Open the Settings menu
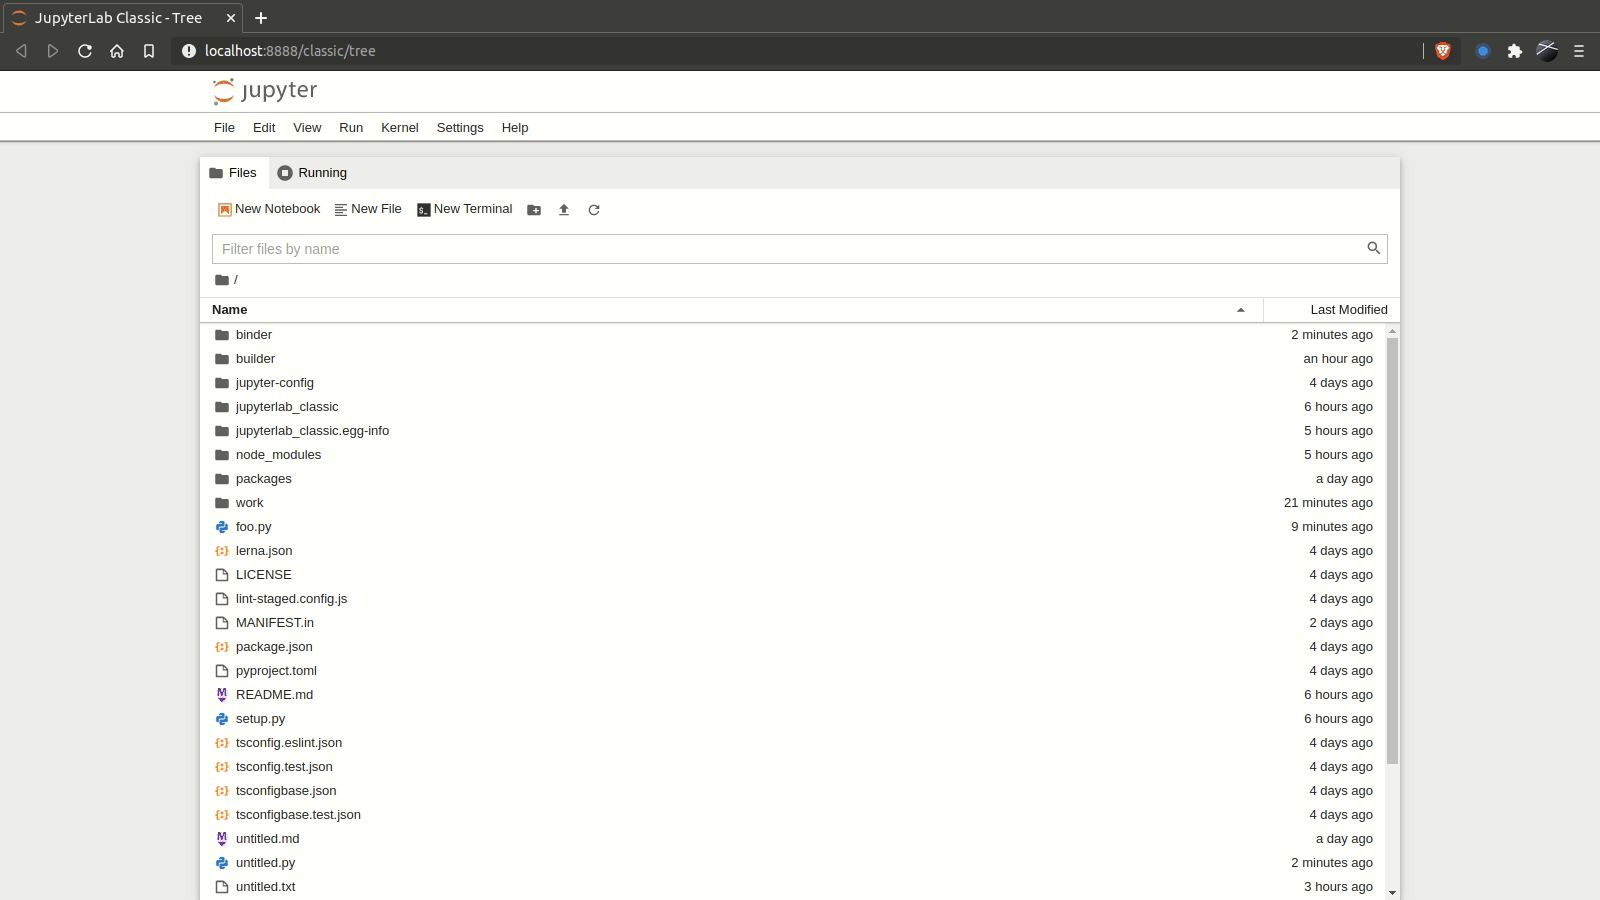The width and height of the screenshot is (1600, 900). click(x=460, y=128)
